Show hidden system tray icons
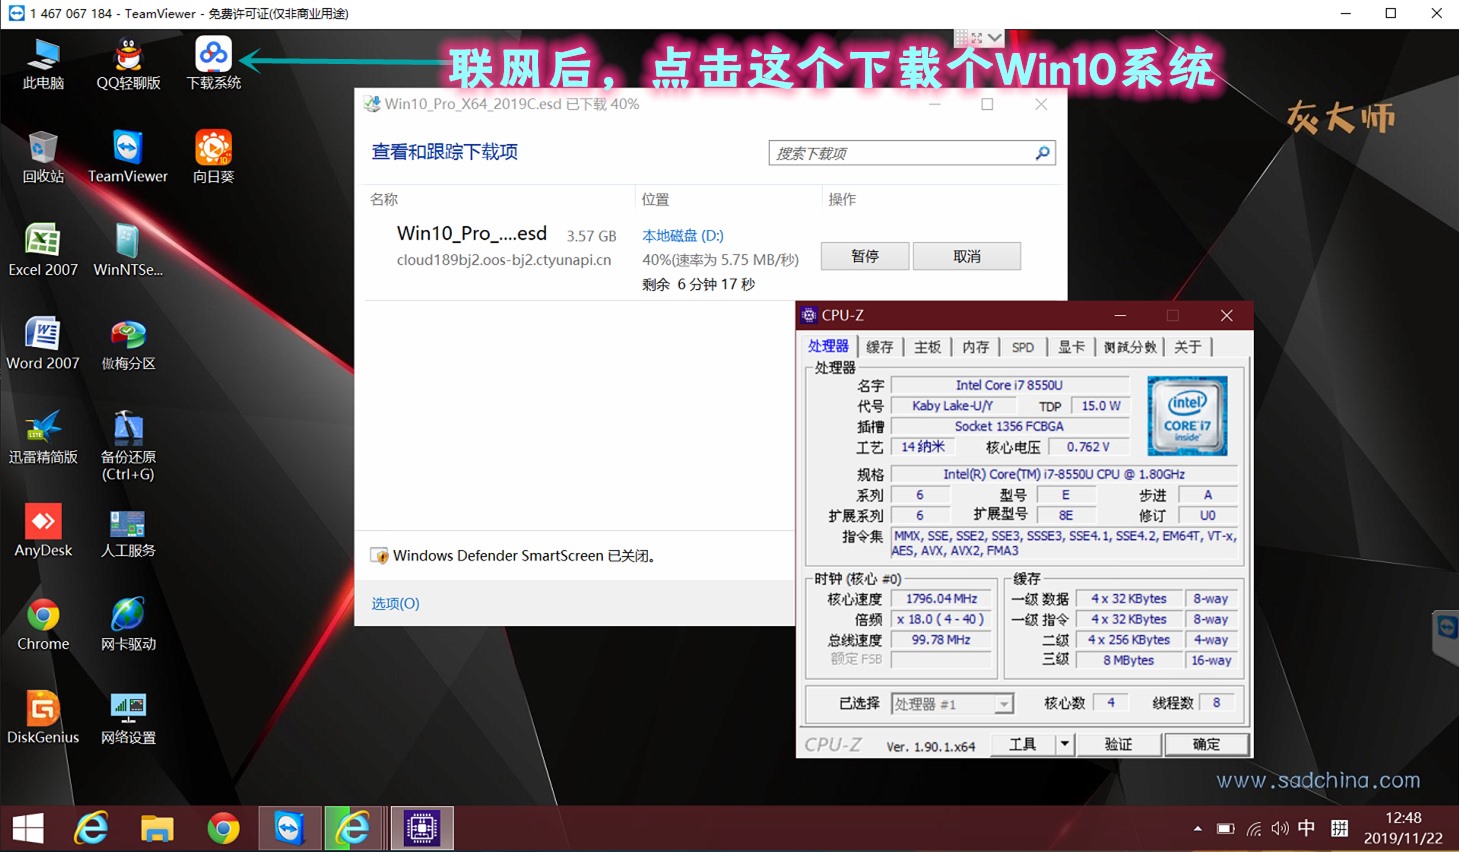 tap(1198, 829)
